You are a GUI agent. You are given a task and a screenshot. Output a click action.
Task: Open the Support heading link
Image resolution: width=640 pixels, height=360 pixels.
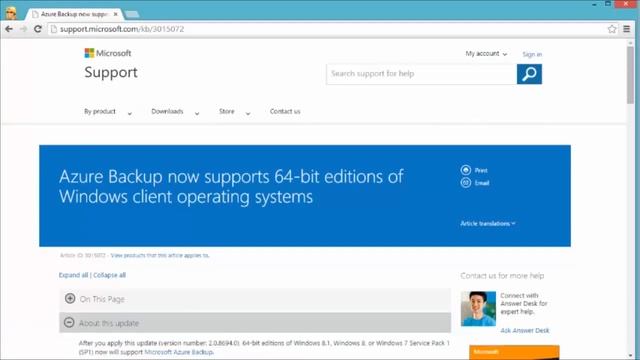pos(111,72)
